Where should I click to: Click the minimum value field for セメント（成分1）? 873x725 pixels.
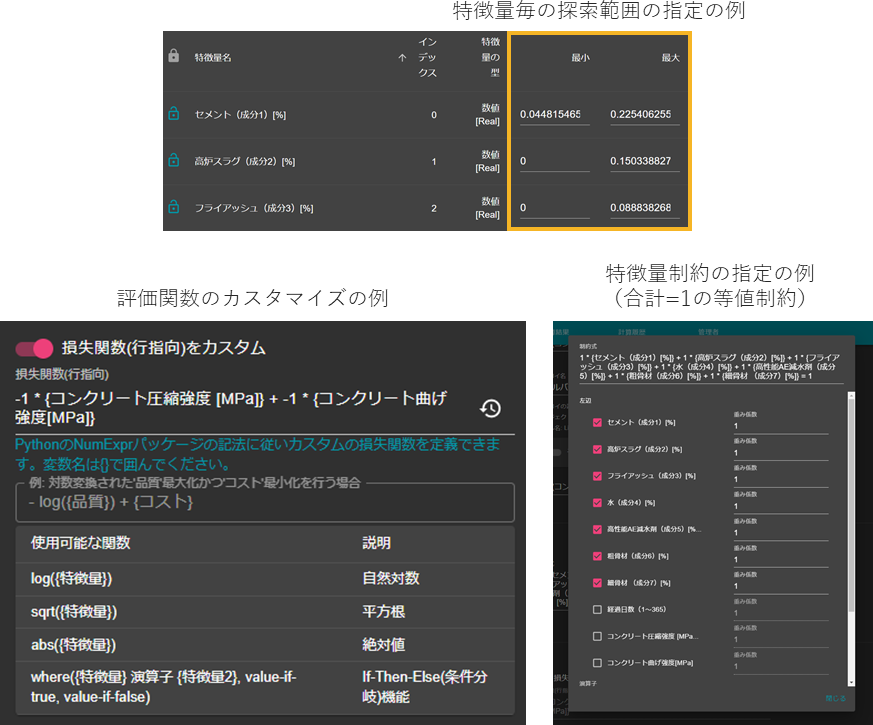pos(554,115)
